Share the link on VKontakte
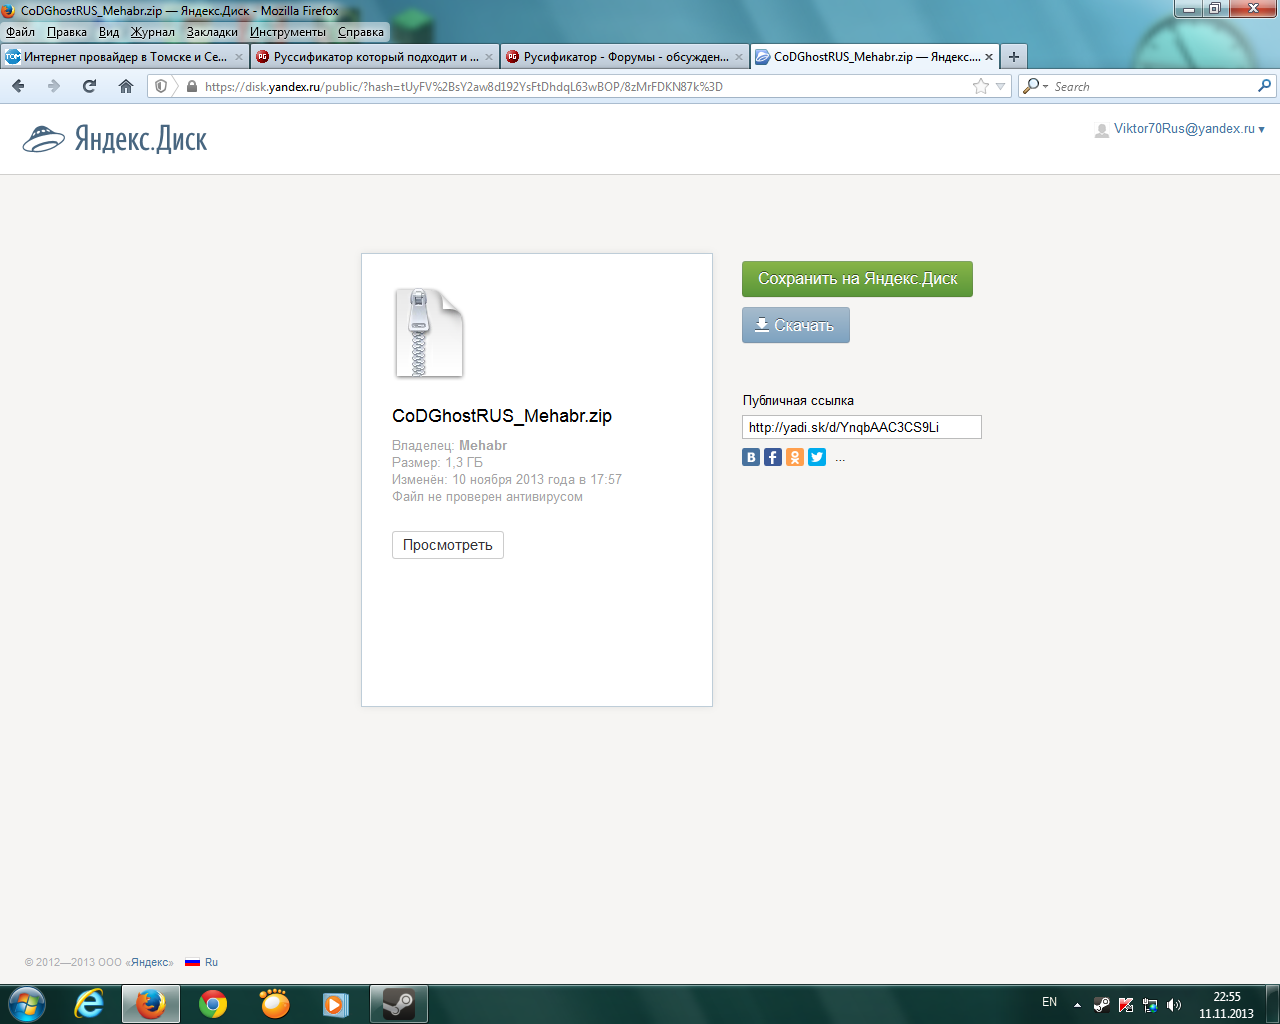 tap(751, 457)
